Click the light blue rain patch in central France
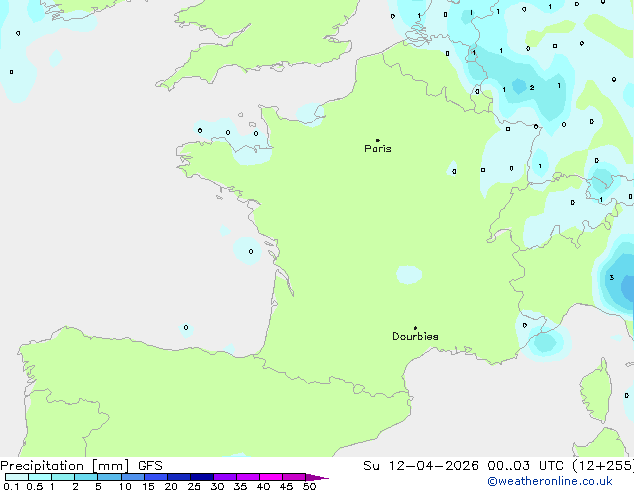Viewport: 634px width, 490px height. pos(408,274)
